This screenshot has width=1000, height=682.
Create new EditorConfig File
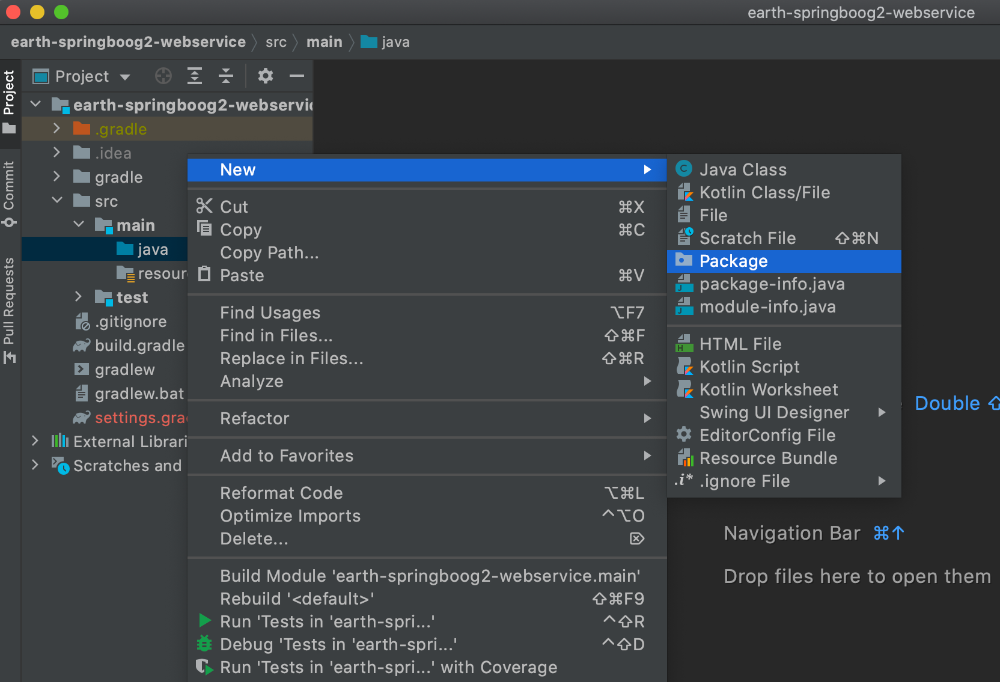[x=784, y=436]
